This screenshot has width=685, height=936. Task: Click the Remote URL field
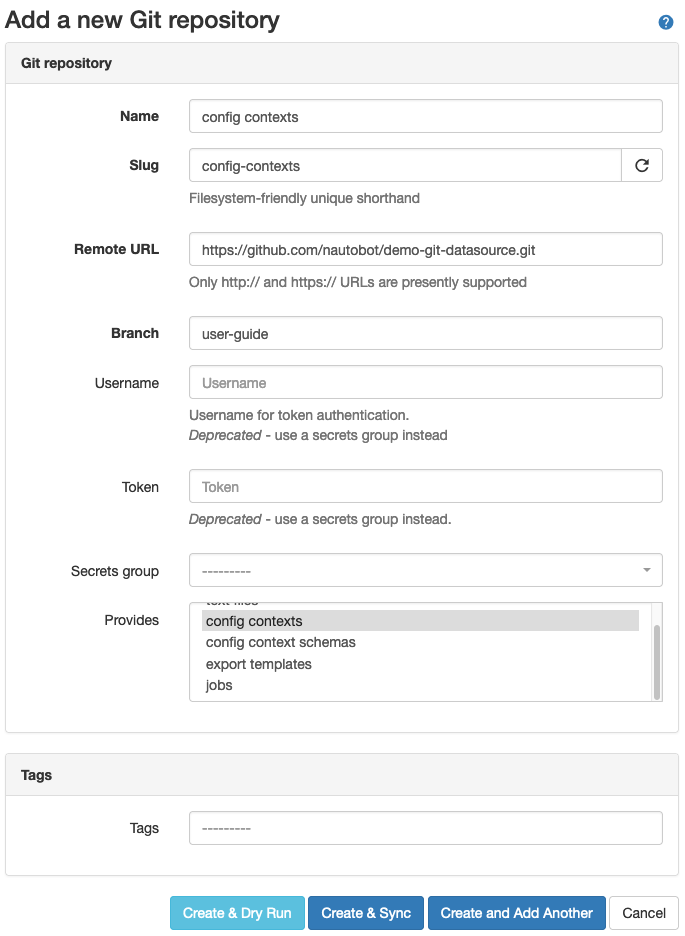coord(425,249)
